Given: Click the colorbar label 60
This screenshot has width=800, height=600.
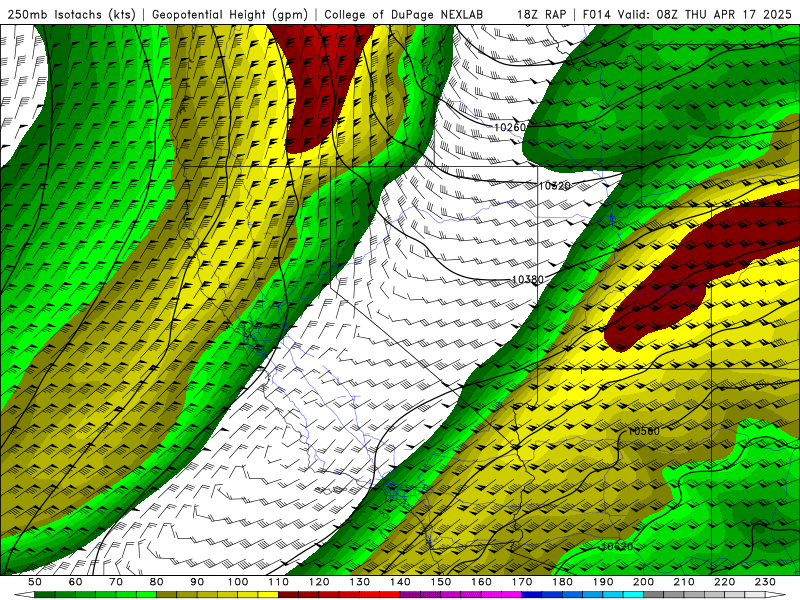Looking at the screenshot, I should [76, 582].
